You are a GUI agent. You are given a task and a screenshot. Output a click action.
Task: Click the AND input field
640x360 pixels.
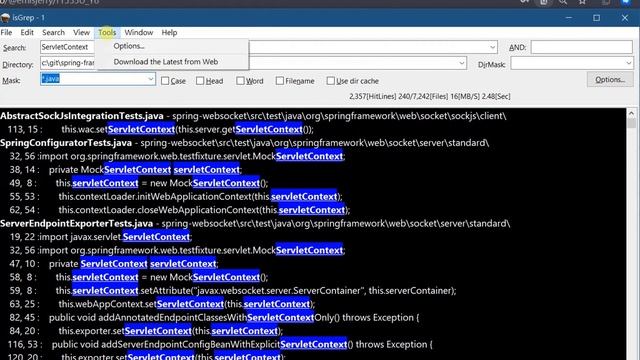pos(582,47)
